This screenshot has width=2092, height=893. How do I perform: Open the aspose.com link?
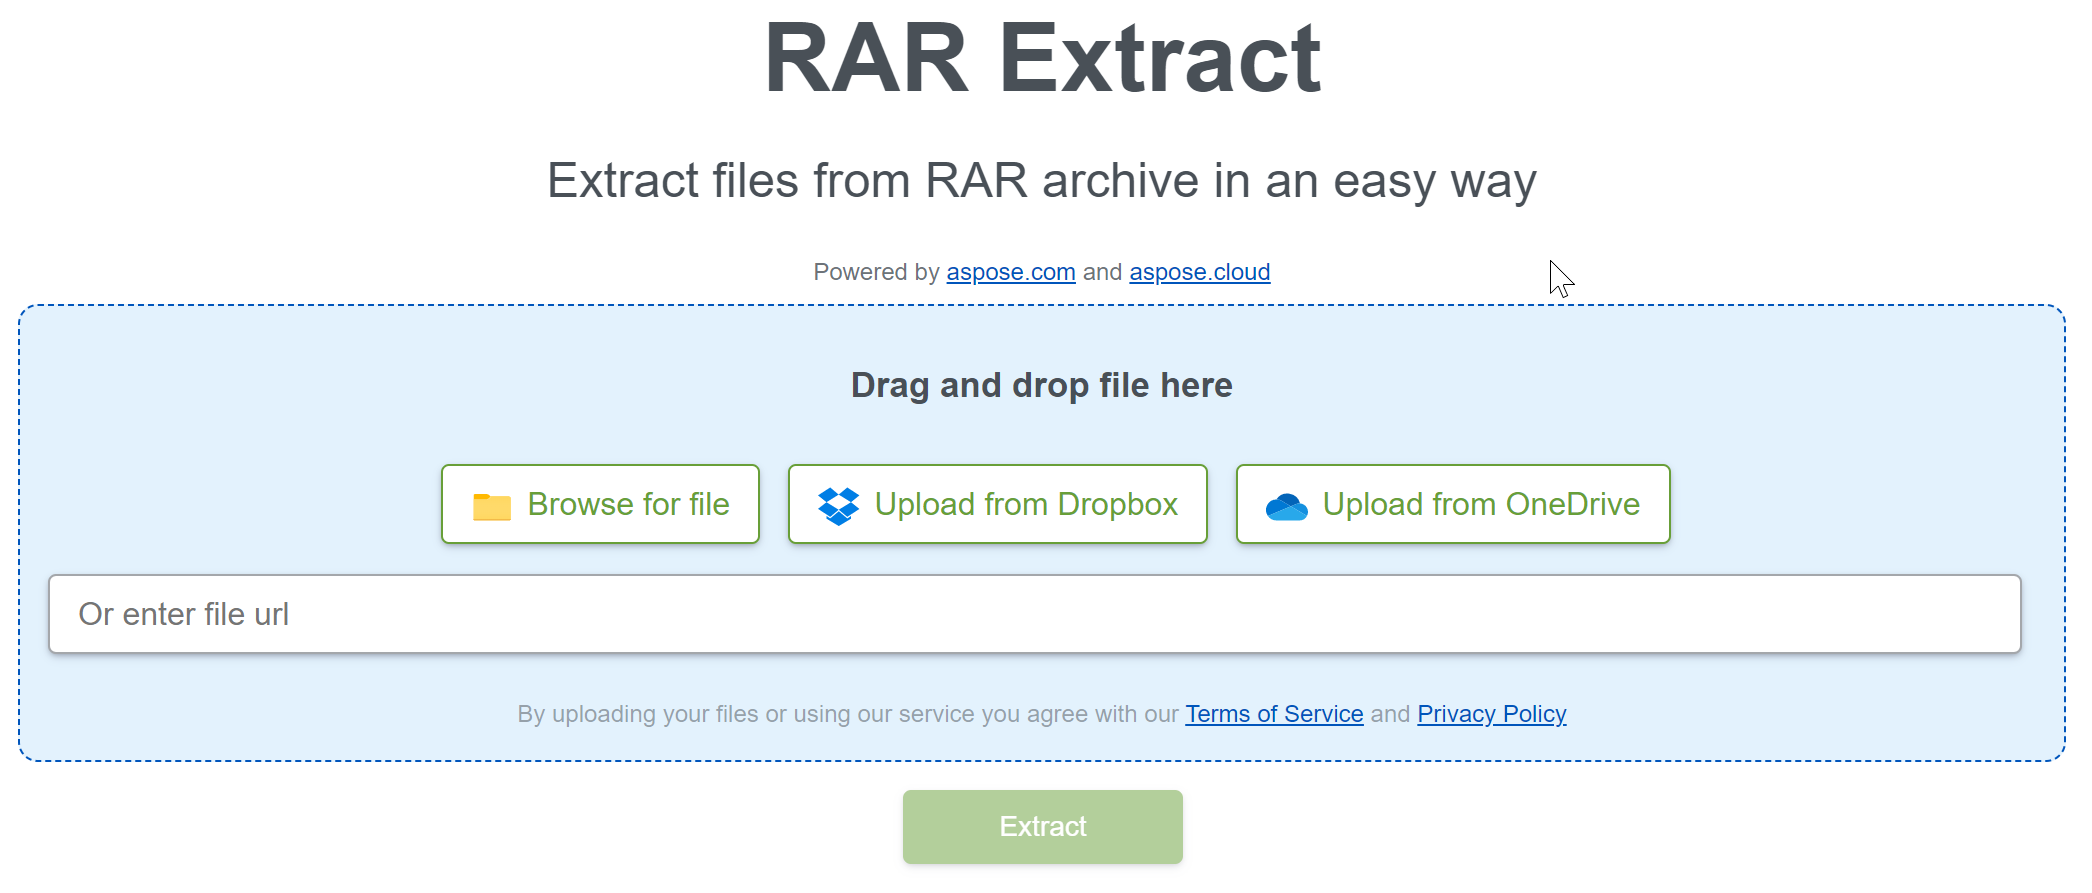[x=1010, y=272]
